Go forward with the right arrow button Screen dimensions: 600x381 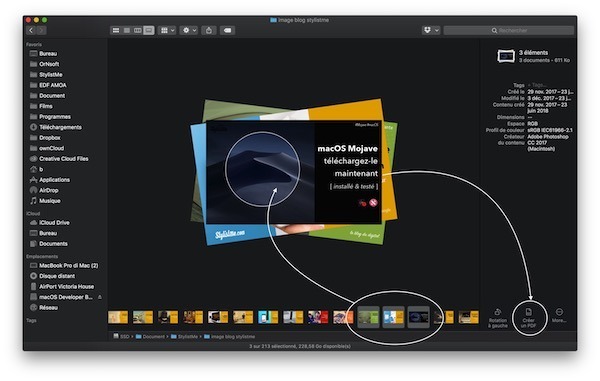click(x=41, y=30)
